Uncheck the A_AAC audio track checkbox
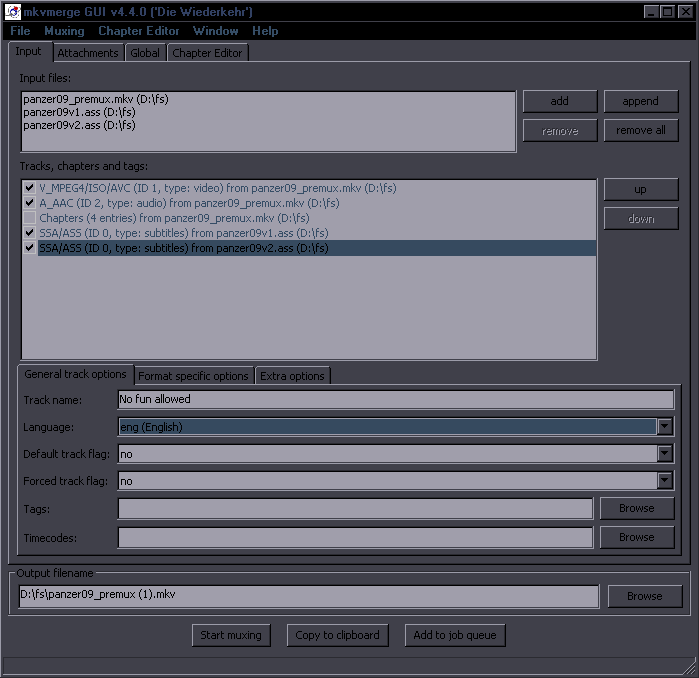The height and width of the screenshot is (678, 699). (x=29, y=203)
